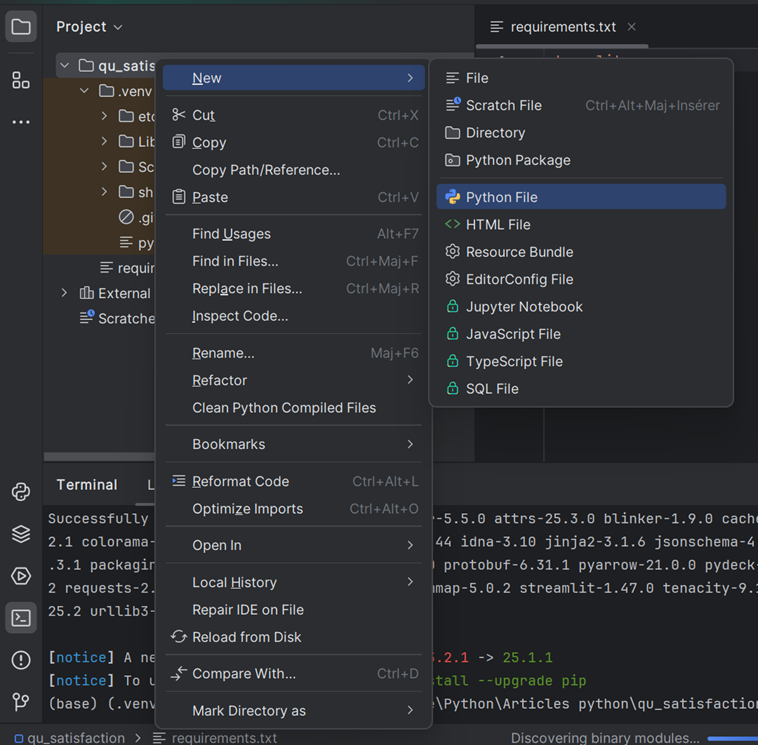Click the Scratch File icon in submenu
This screenshot has height=745, width=758.
453,104
